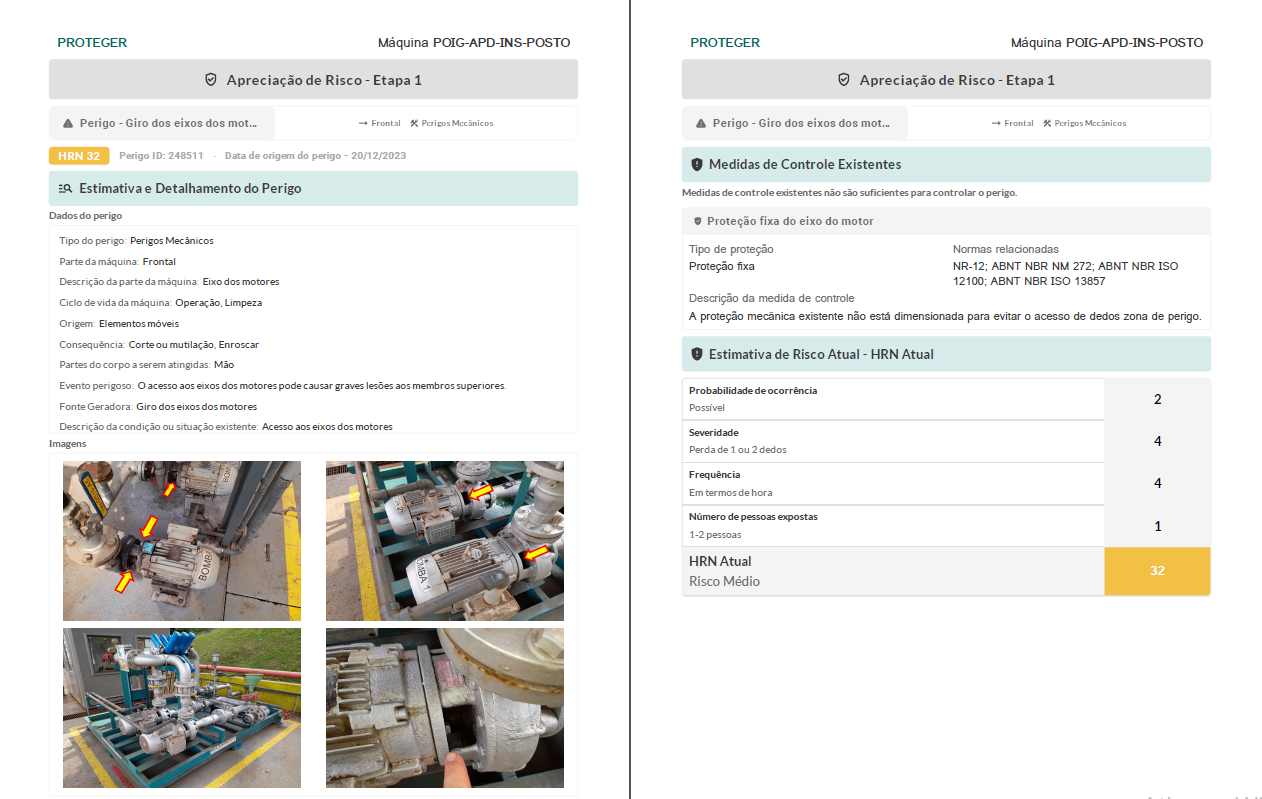Click the HRN Atual value 32 yellow cell
Screen dimensions: 1262x799
point(1157,571)
